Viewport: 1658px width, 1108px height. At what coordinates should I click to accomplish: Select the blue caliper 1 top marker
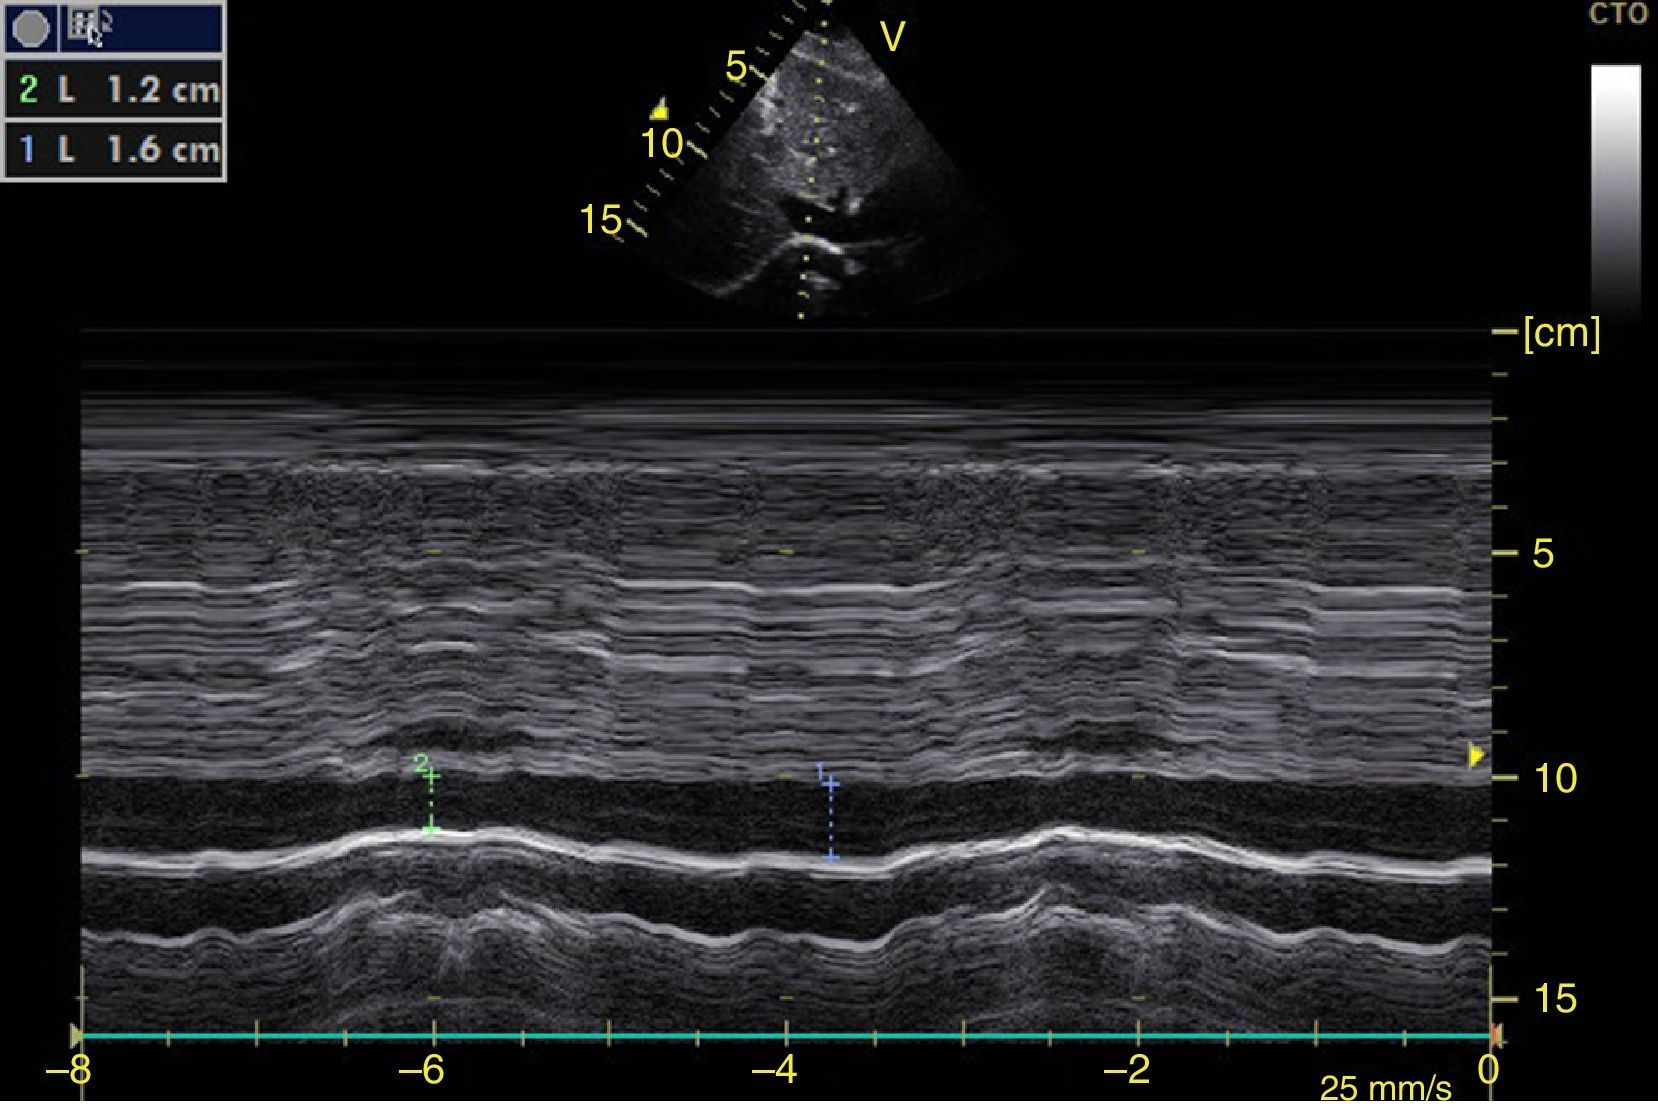(831, 785)
